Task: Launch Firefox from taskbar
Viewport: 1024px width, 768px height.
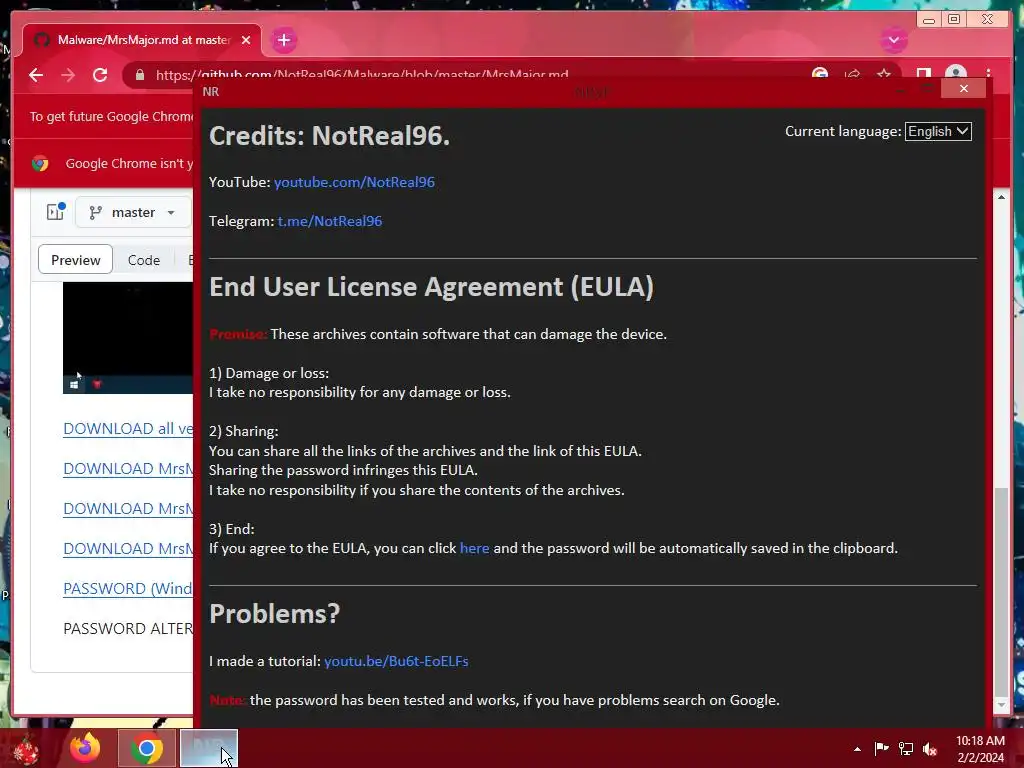Action: click(x=86, y=748)
